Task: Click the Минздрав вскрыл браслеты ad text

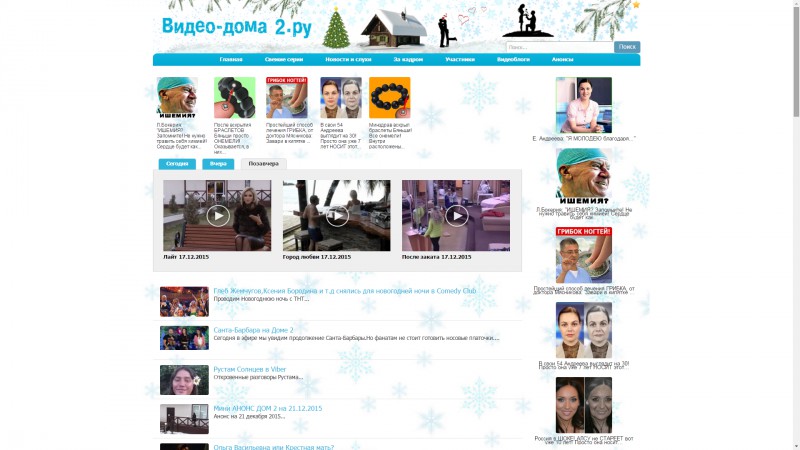Action: (390, 136)
